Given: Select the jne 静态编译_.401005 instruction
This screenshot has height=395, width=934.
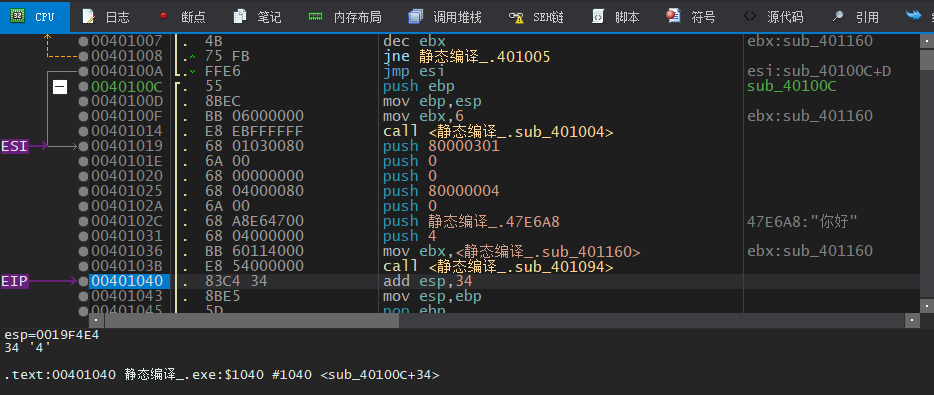Looking at the screenshot, I should click(x=466, y=57).
